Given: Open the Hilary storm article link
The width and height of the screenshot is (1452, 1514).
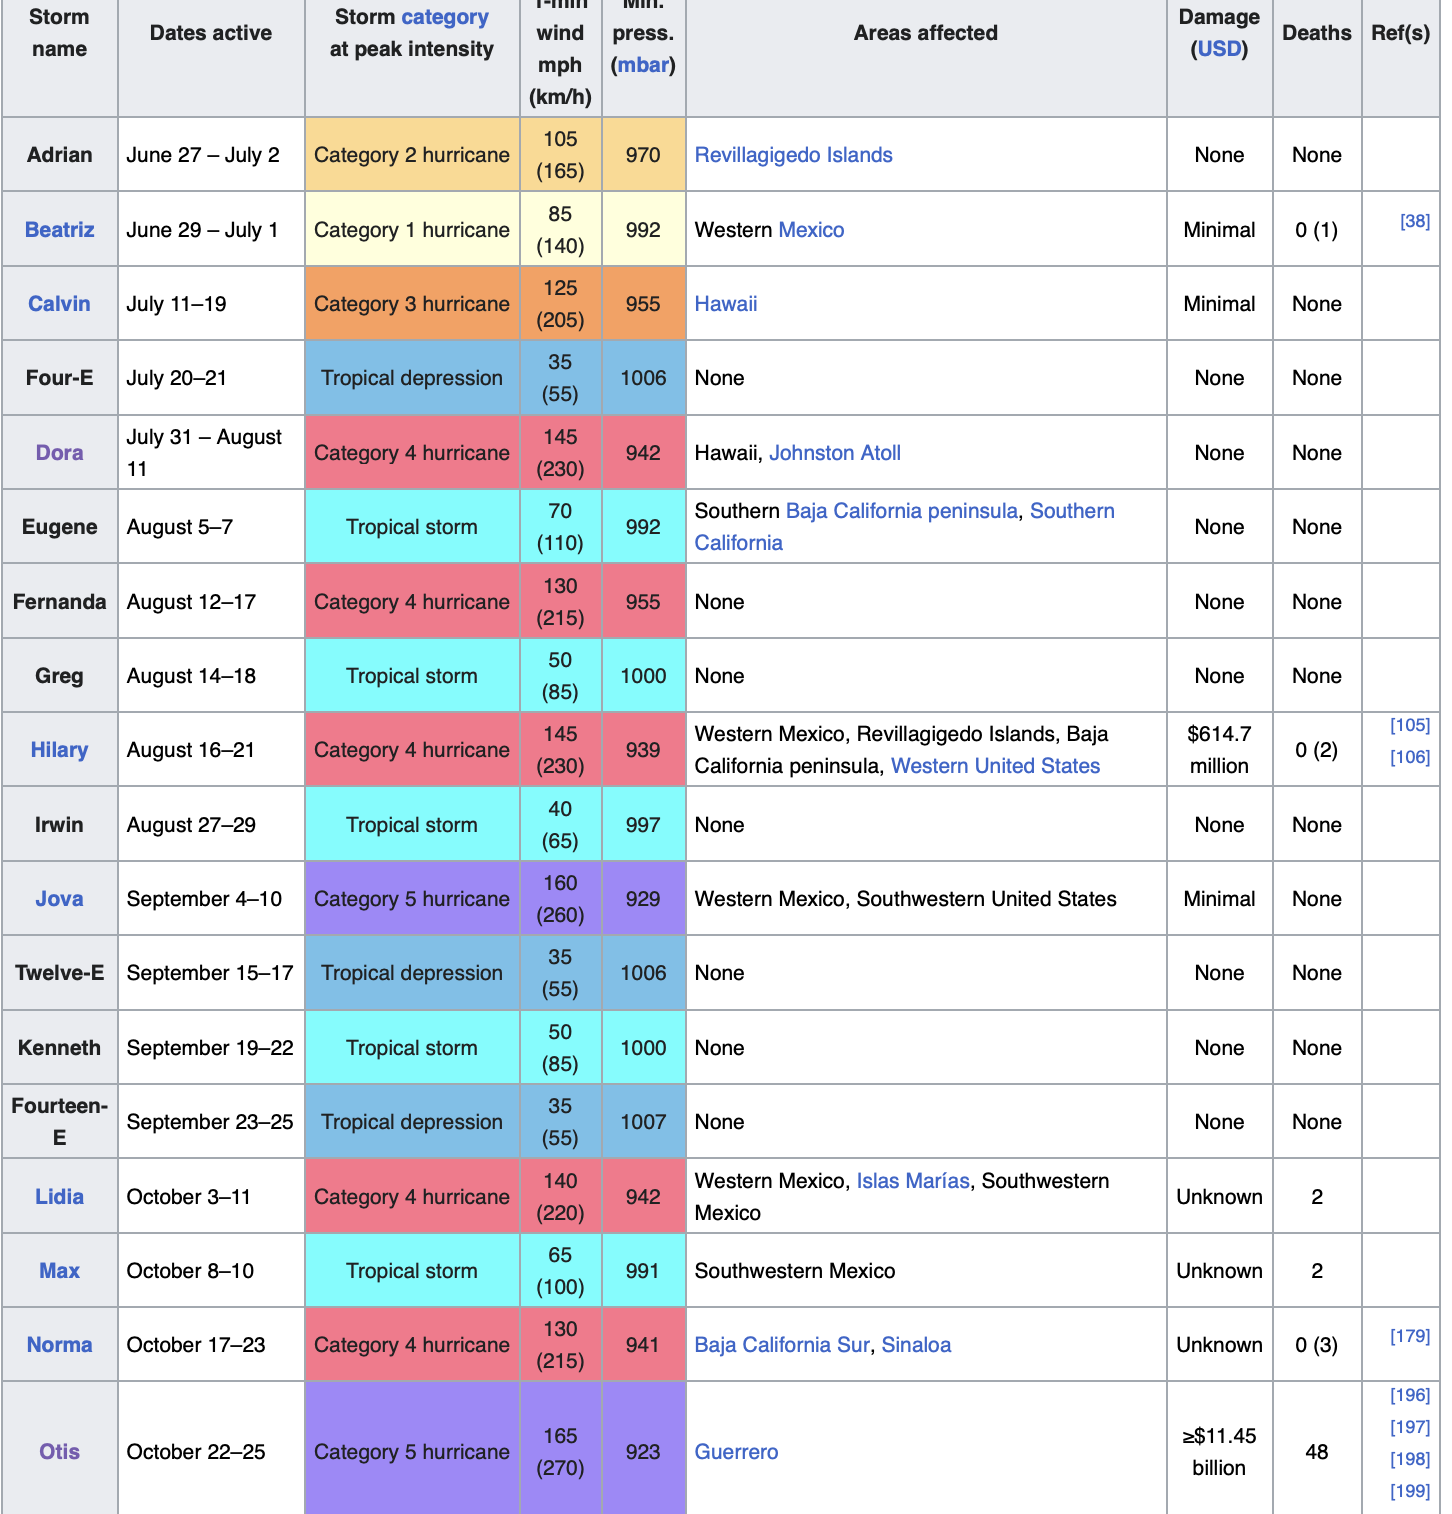Looking at the screenshot, I should 59,750.
